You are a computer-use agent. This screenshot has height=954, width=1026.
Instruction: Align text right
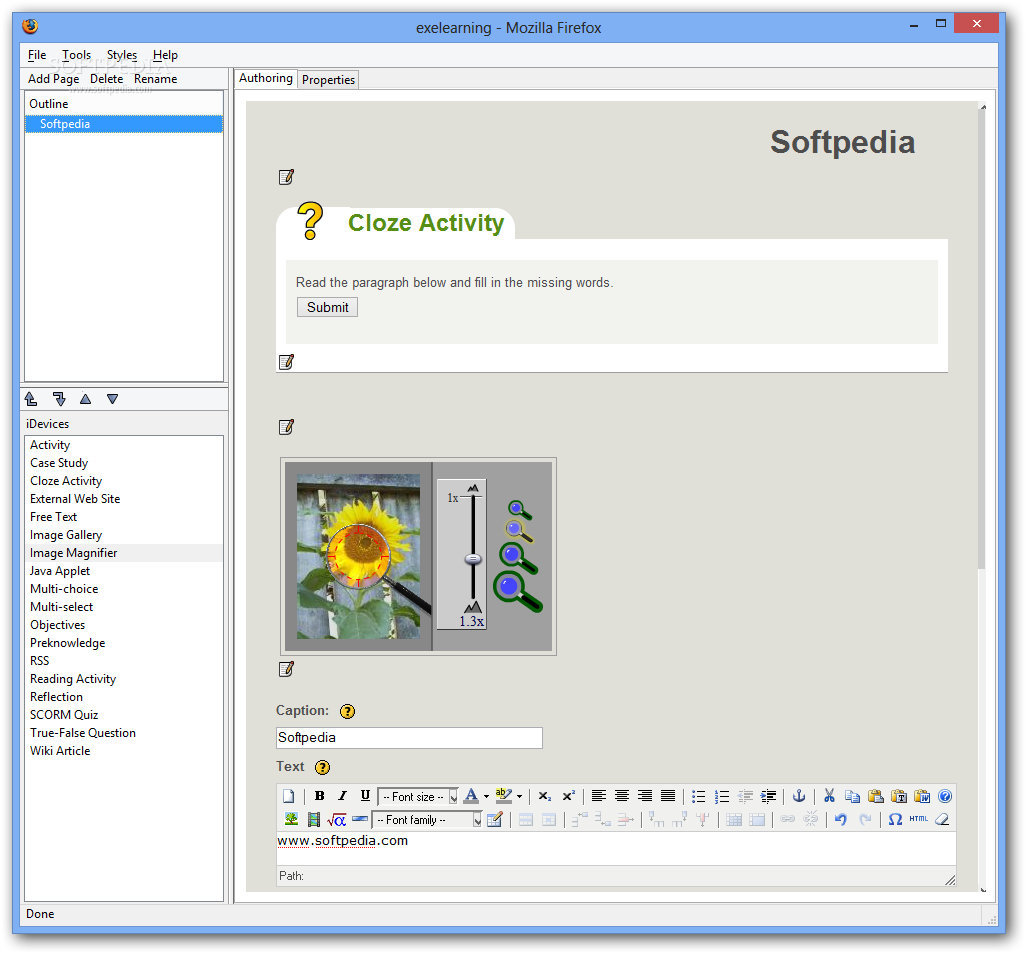tap(645, 796)
